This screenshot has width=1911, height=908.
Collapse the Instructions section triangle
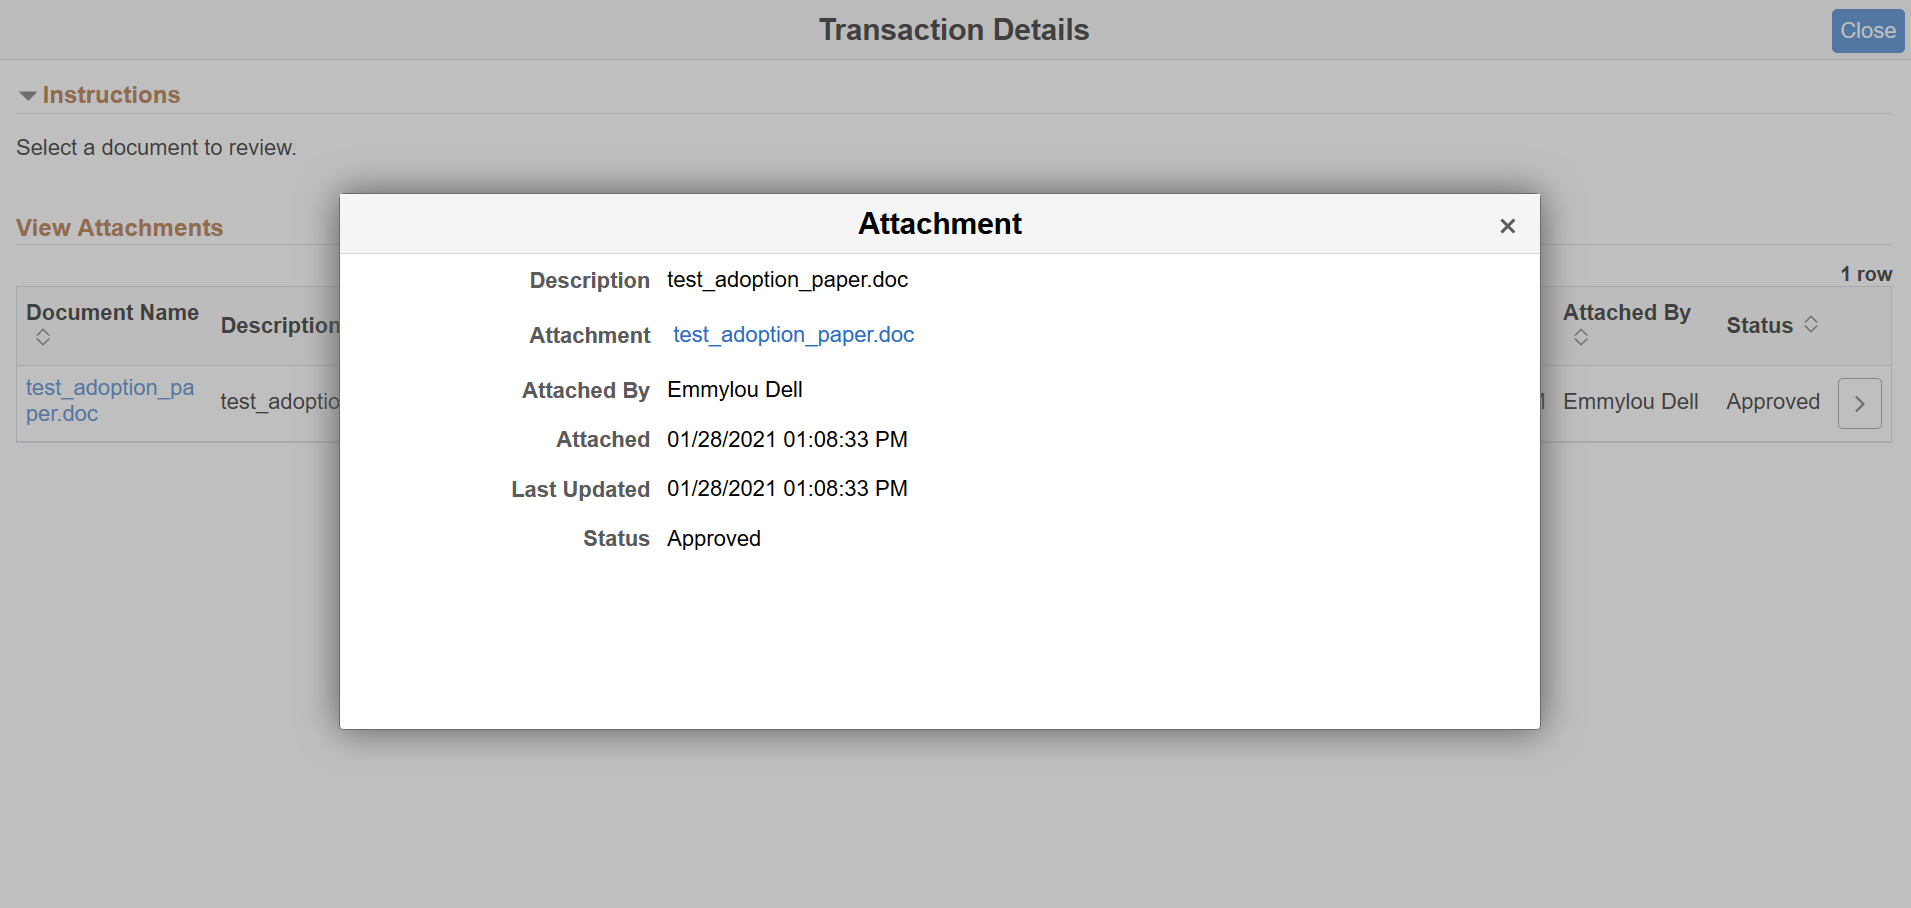28,96
